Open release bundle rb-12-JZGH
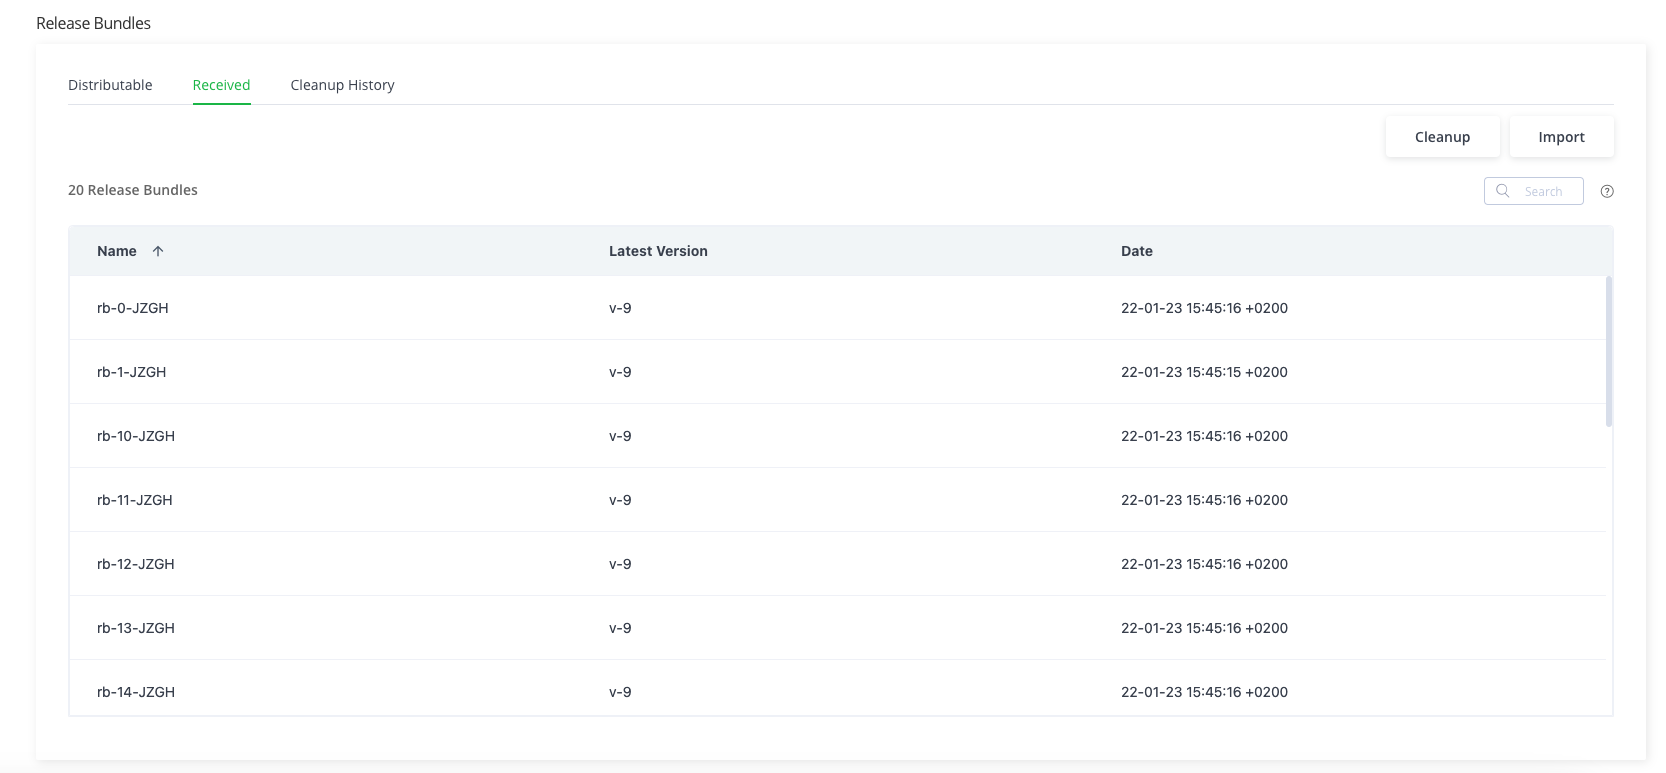 click(136, 564)
